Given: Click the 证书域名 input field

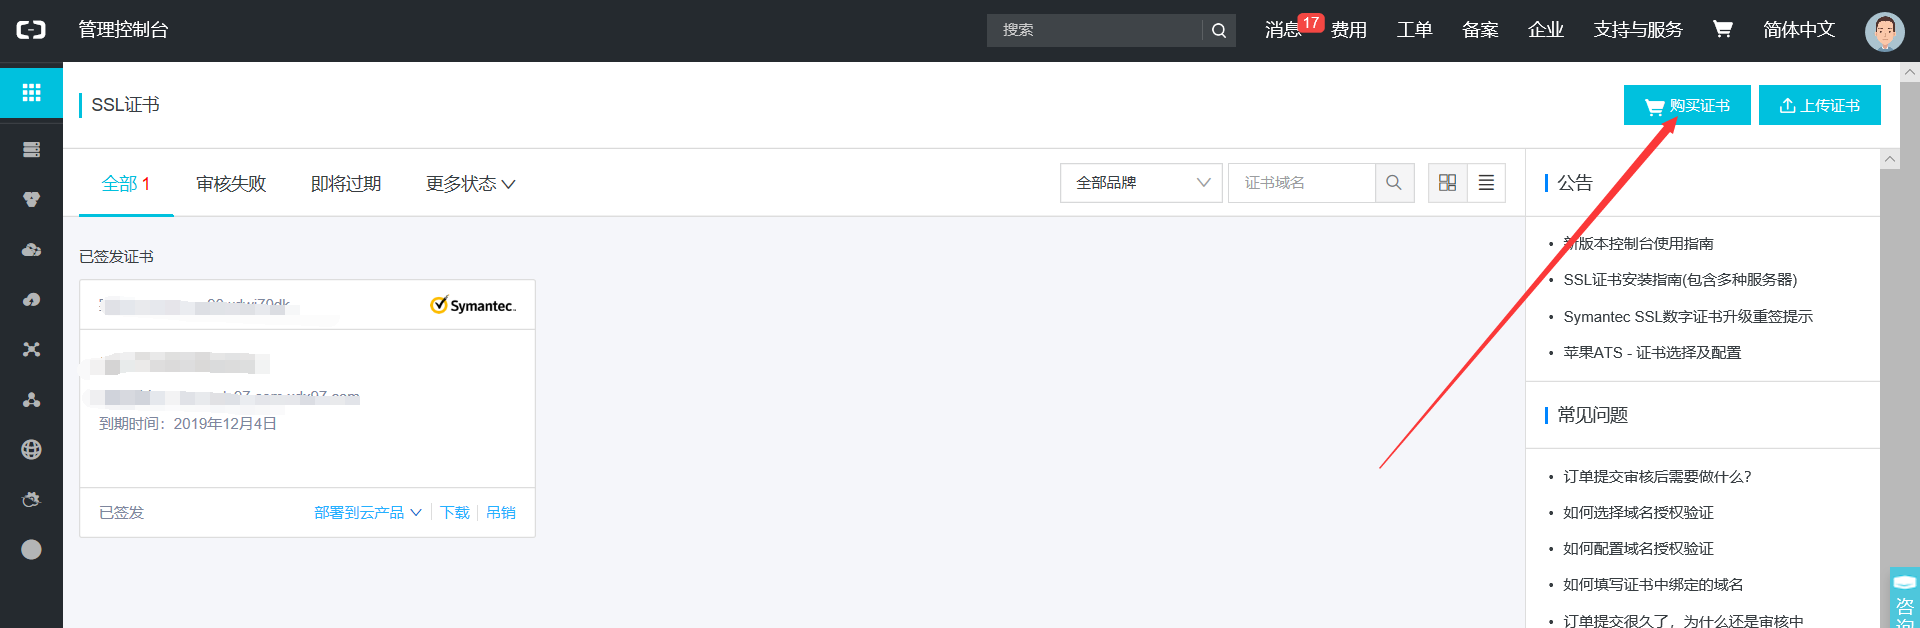Looking at the screenshot, I should tap(1302, 183).
